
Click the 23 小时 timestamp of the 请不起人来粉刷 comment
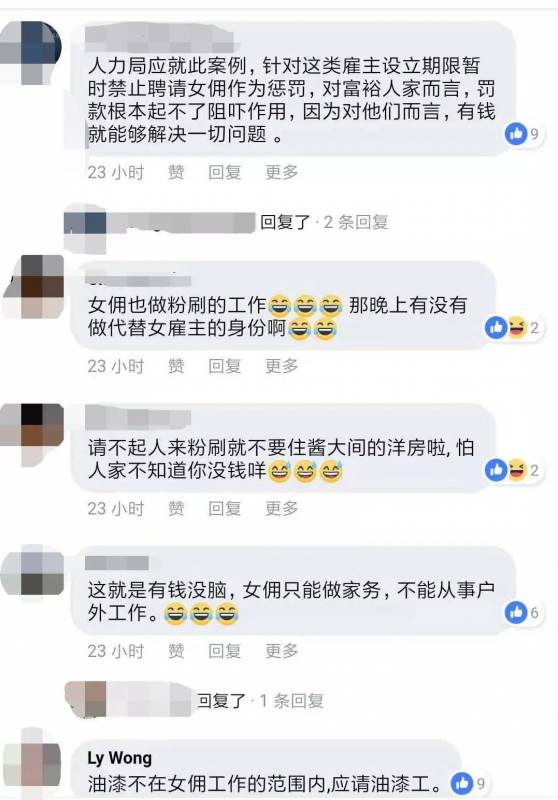point(116,508)
